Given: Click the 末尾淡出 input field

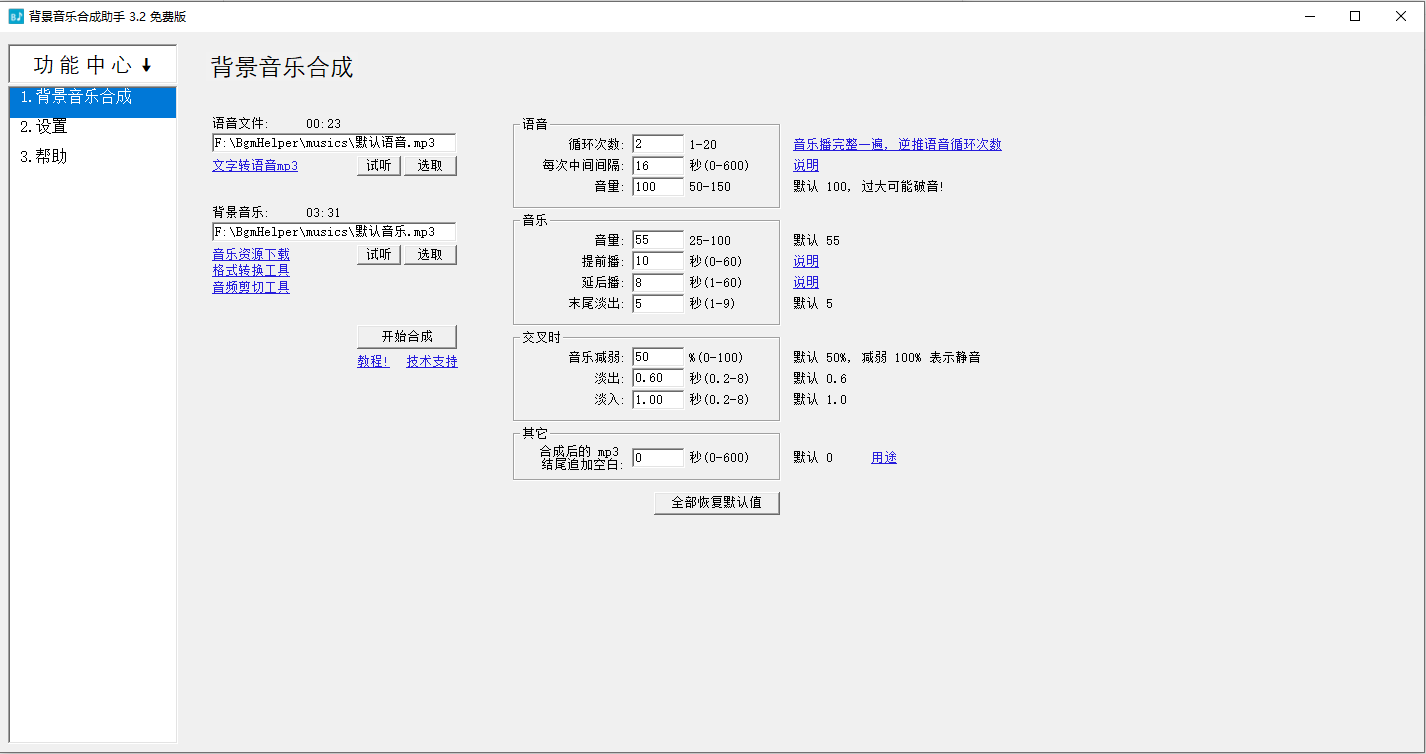Looking at the screenshot, I should (x=658, y=304).
